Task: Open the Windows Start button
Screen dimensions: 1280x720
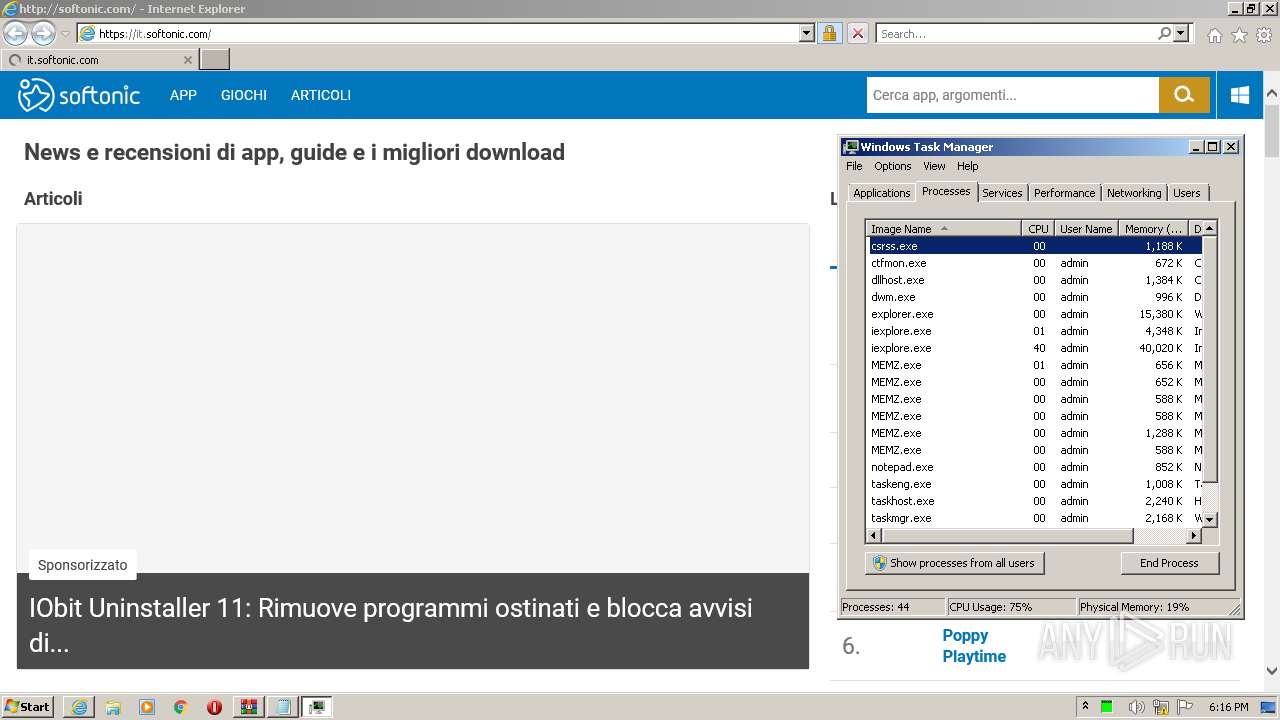Action: 28,707
